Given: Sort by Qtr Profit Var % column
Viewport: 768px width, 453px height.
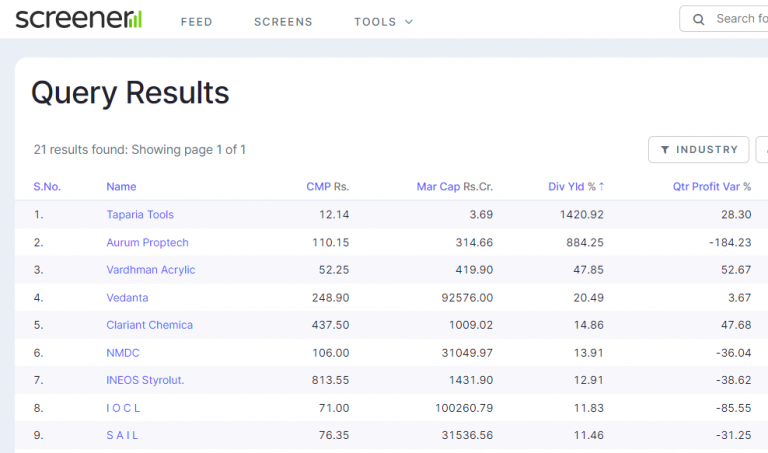Looking at the screenshot, I should tap(712, 187).
